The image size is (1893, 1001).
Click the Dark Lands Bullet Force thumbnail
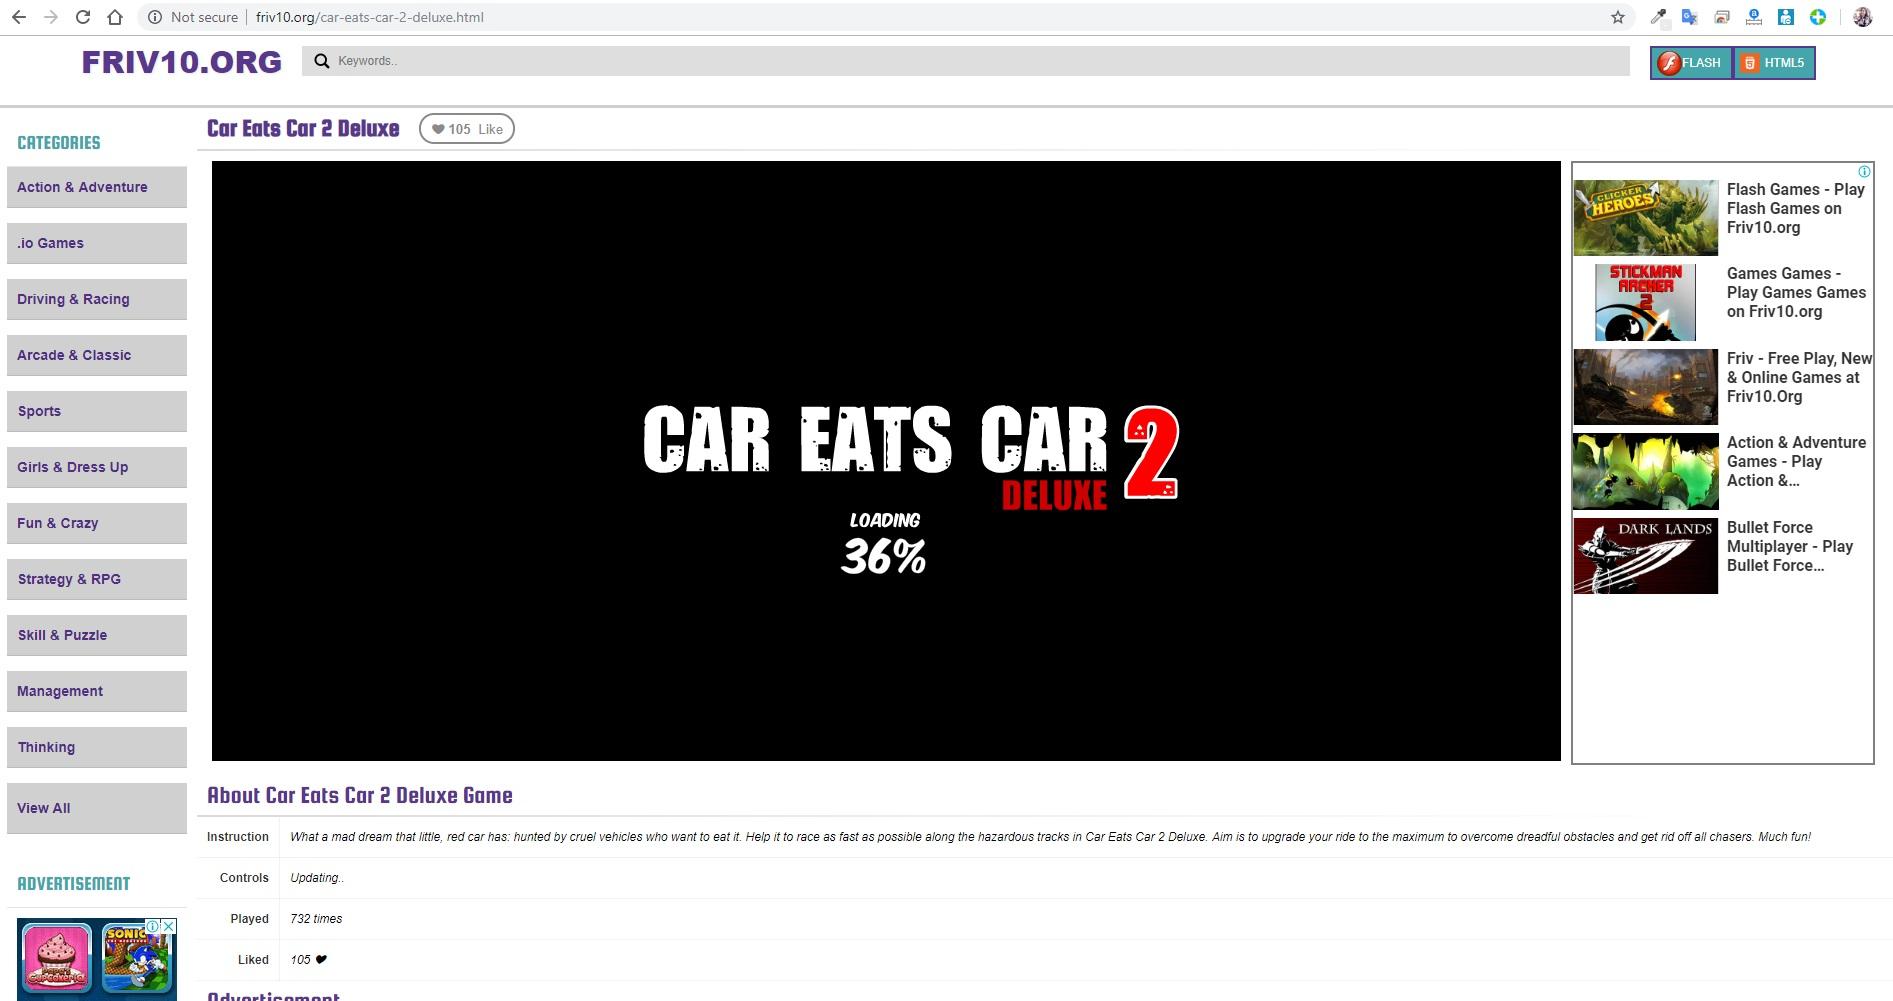[x=1644, y=554]
